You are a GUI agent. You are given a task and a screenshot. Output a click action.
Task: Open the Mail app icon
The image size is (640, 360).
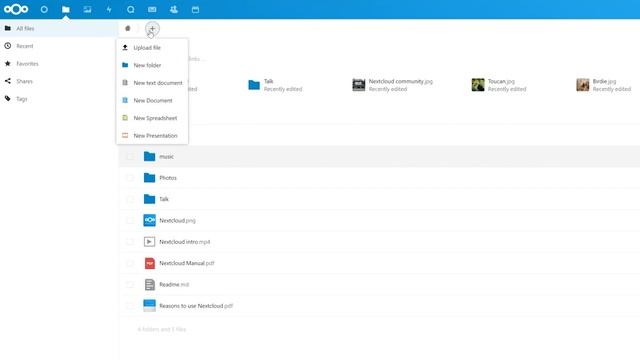tap(152, 9)
